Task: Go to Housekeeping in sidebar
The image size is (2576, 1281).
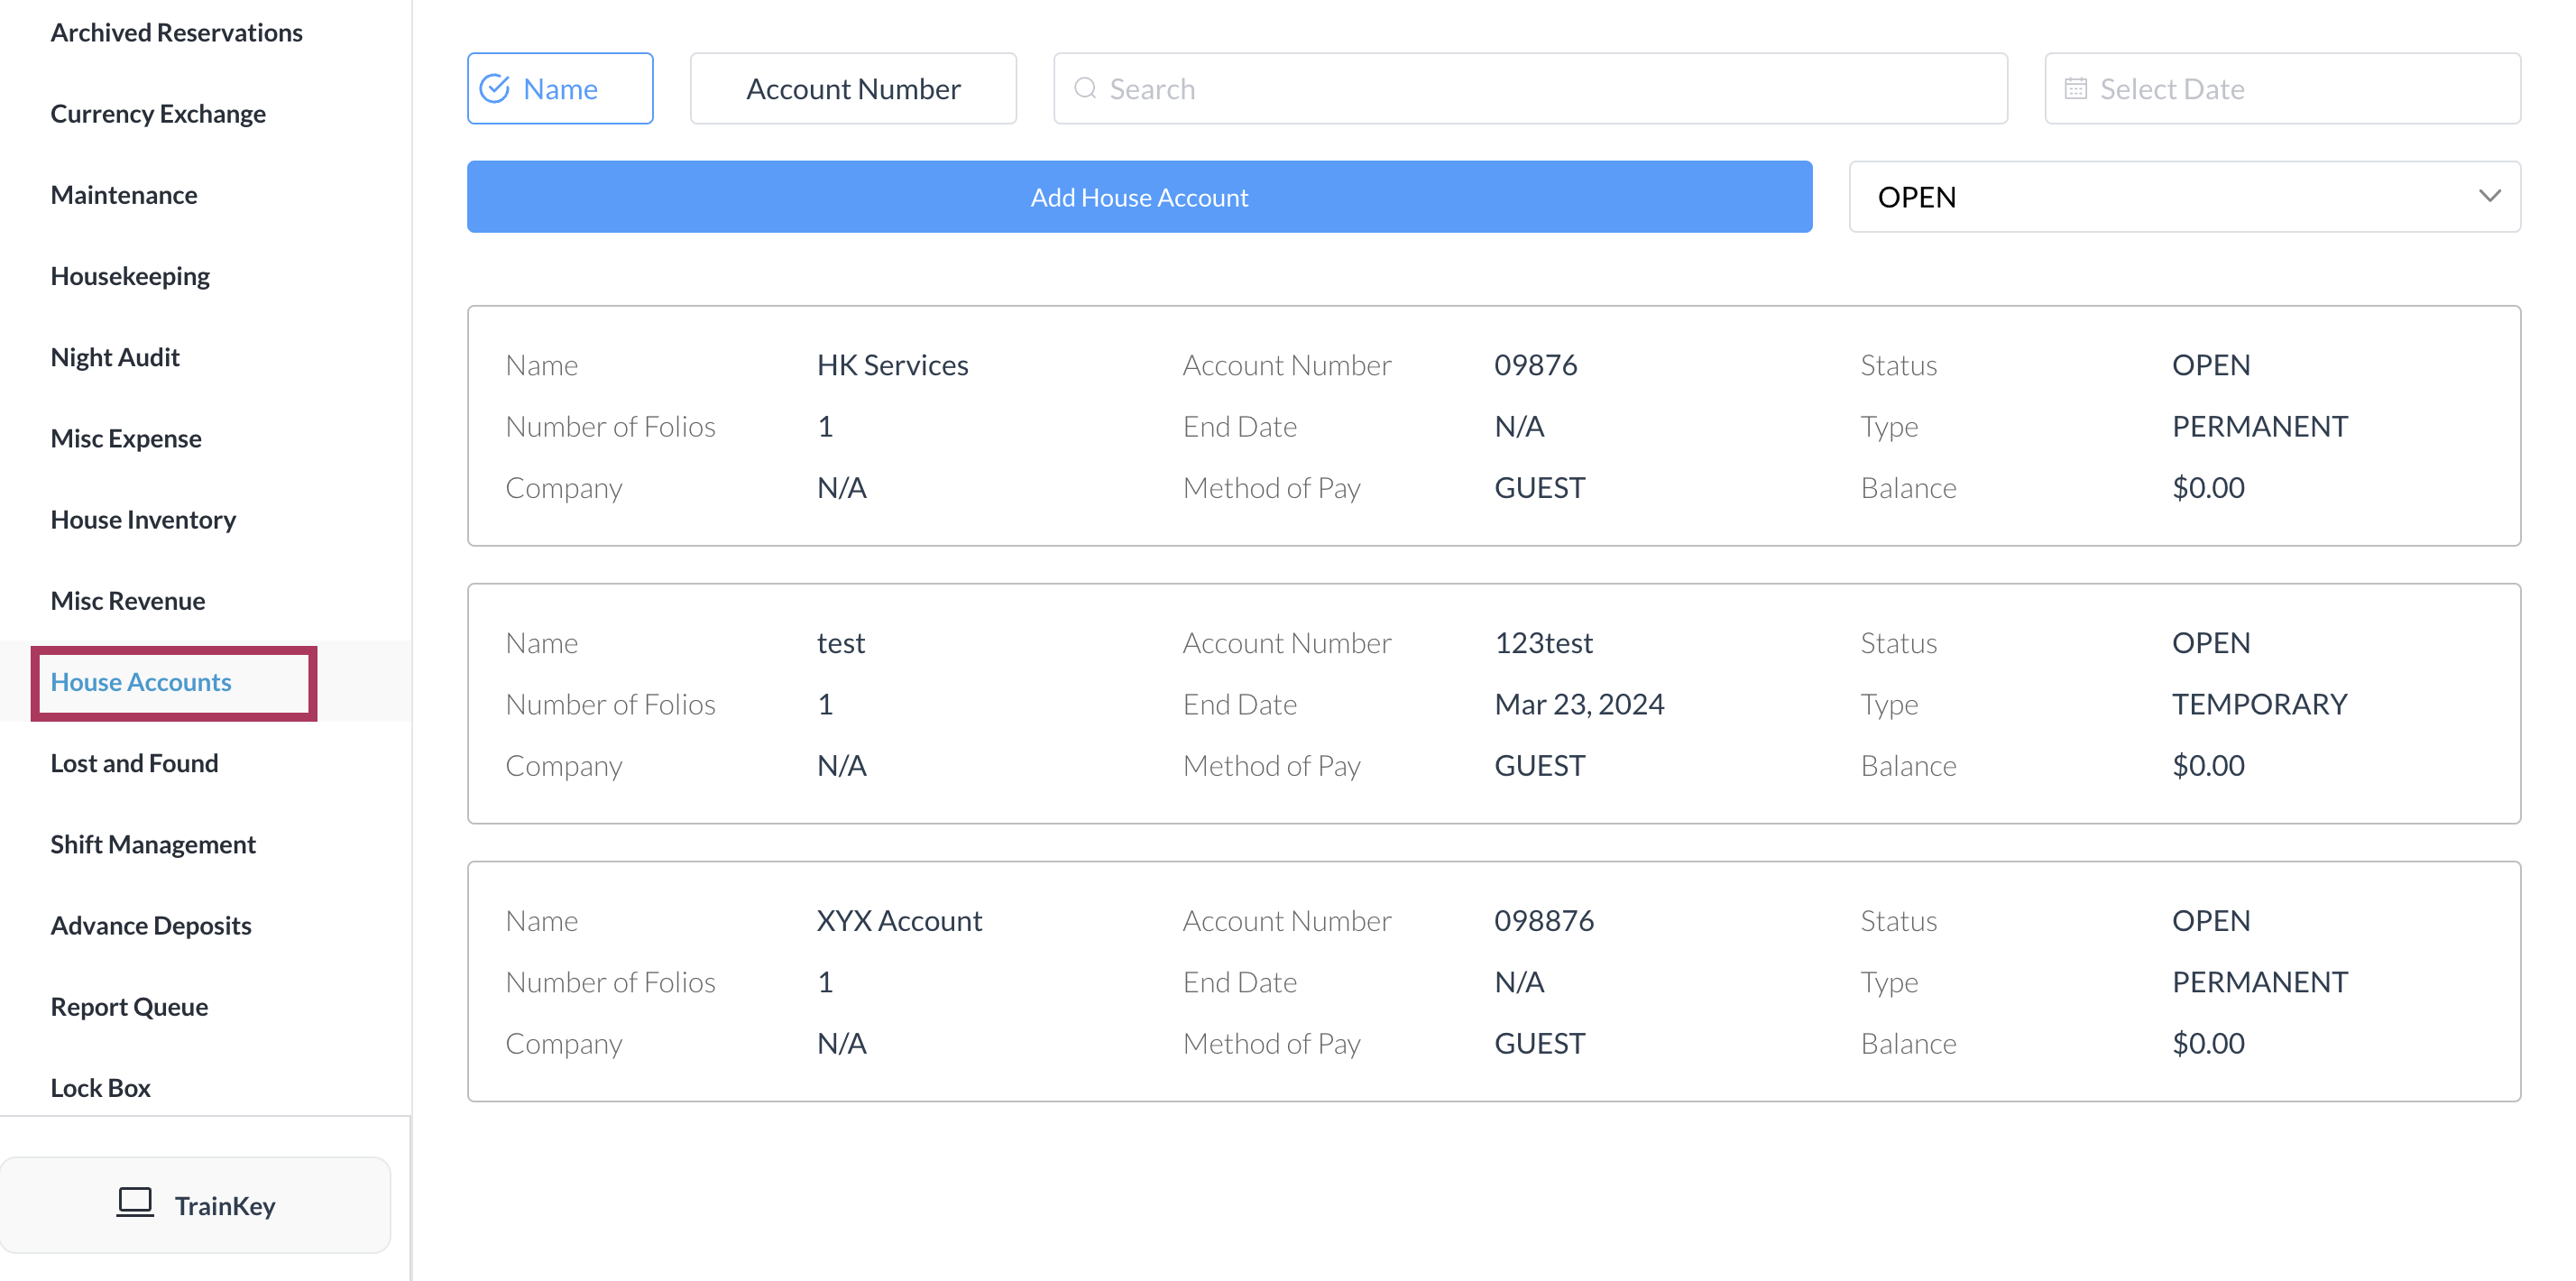Action: pyautogui.click(x=130, y=276)
